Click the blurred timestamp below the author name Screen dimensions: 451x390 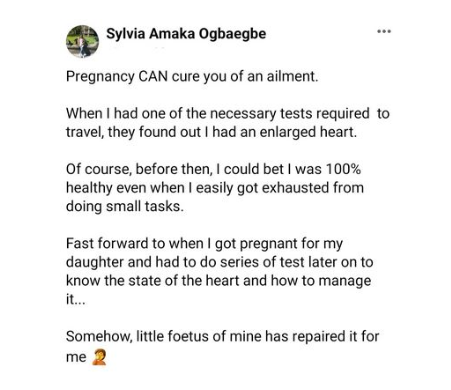(x=137, y=48)
